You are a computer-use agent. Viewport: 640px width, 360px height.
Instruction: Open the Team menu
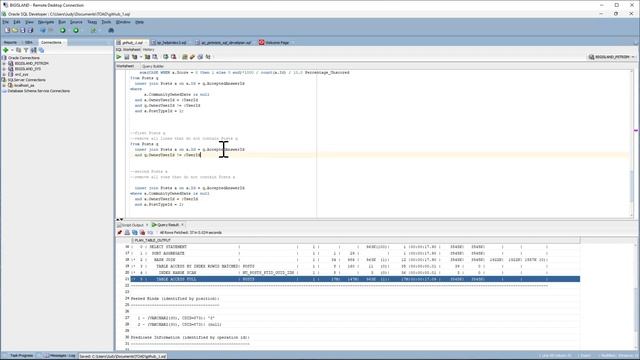tap(92, 22)
